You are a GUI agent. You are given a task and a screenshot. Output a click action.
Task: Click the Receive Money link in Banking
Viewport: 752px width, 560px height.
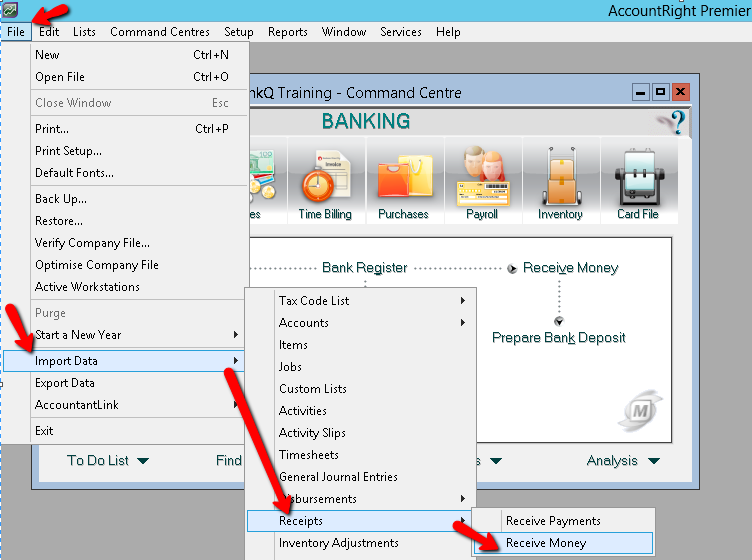coord(570,268)
